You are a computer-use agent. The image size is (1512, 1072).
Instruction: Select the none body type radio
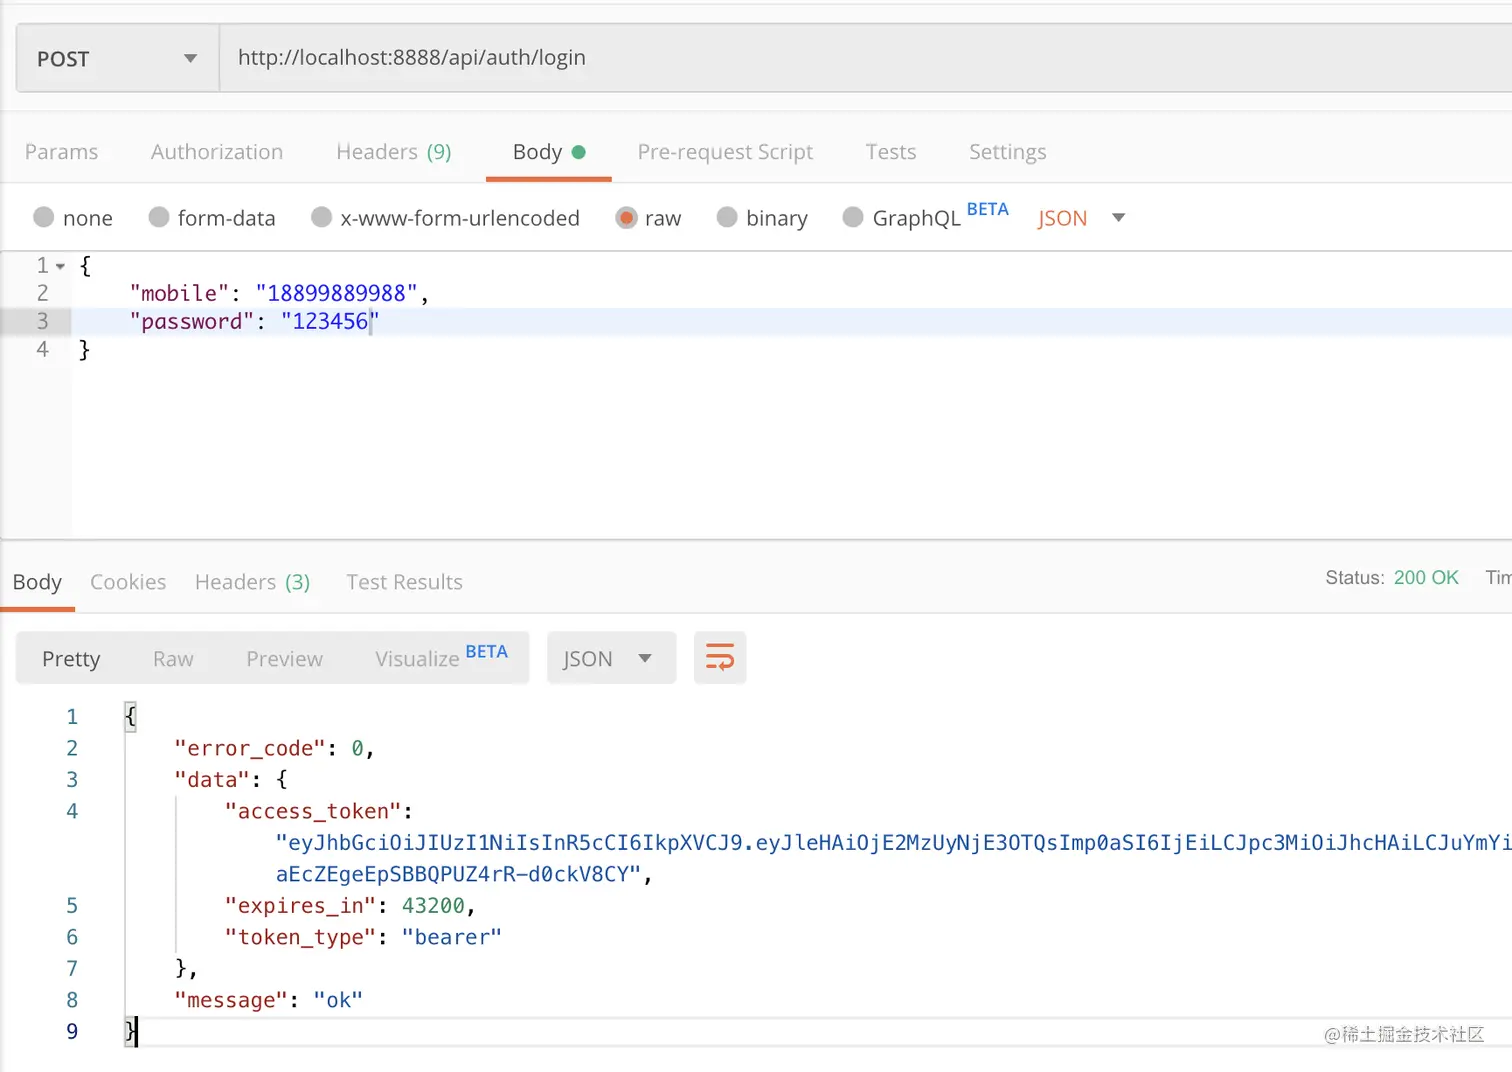pos(44,217)
